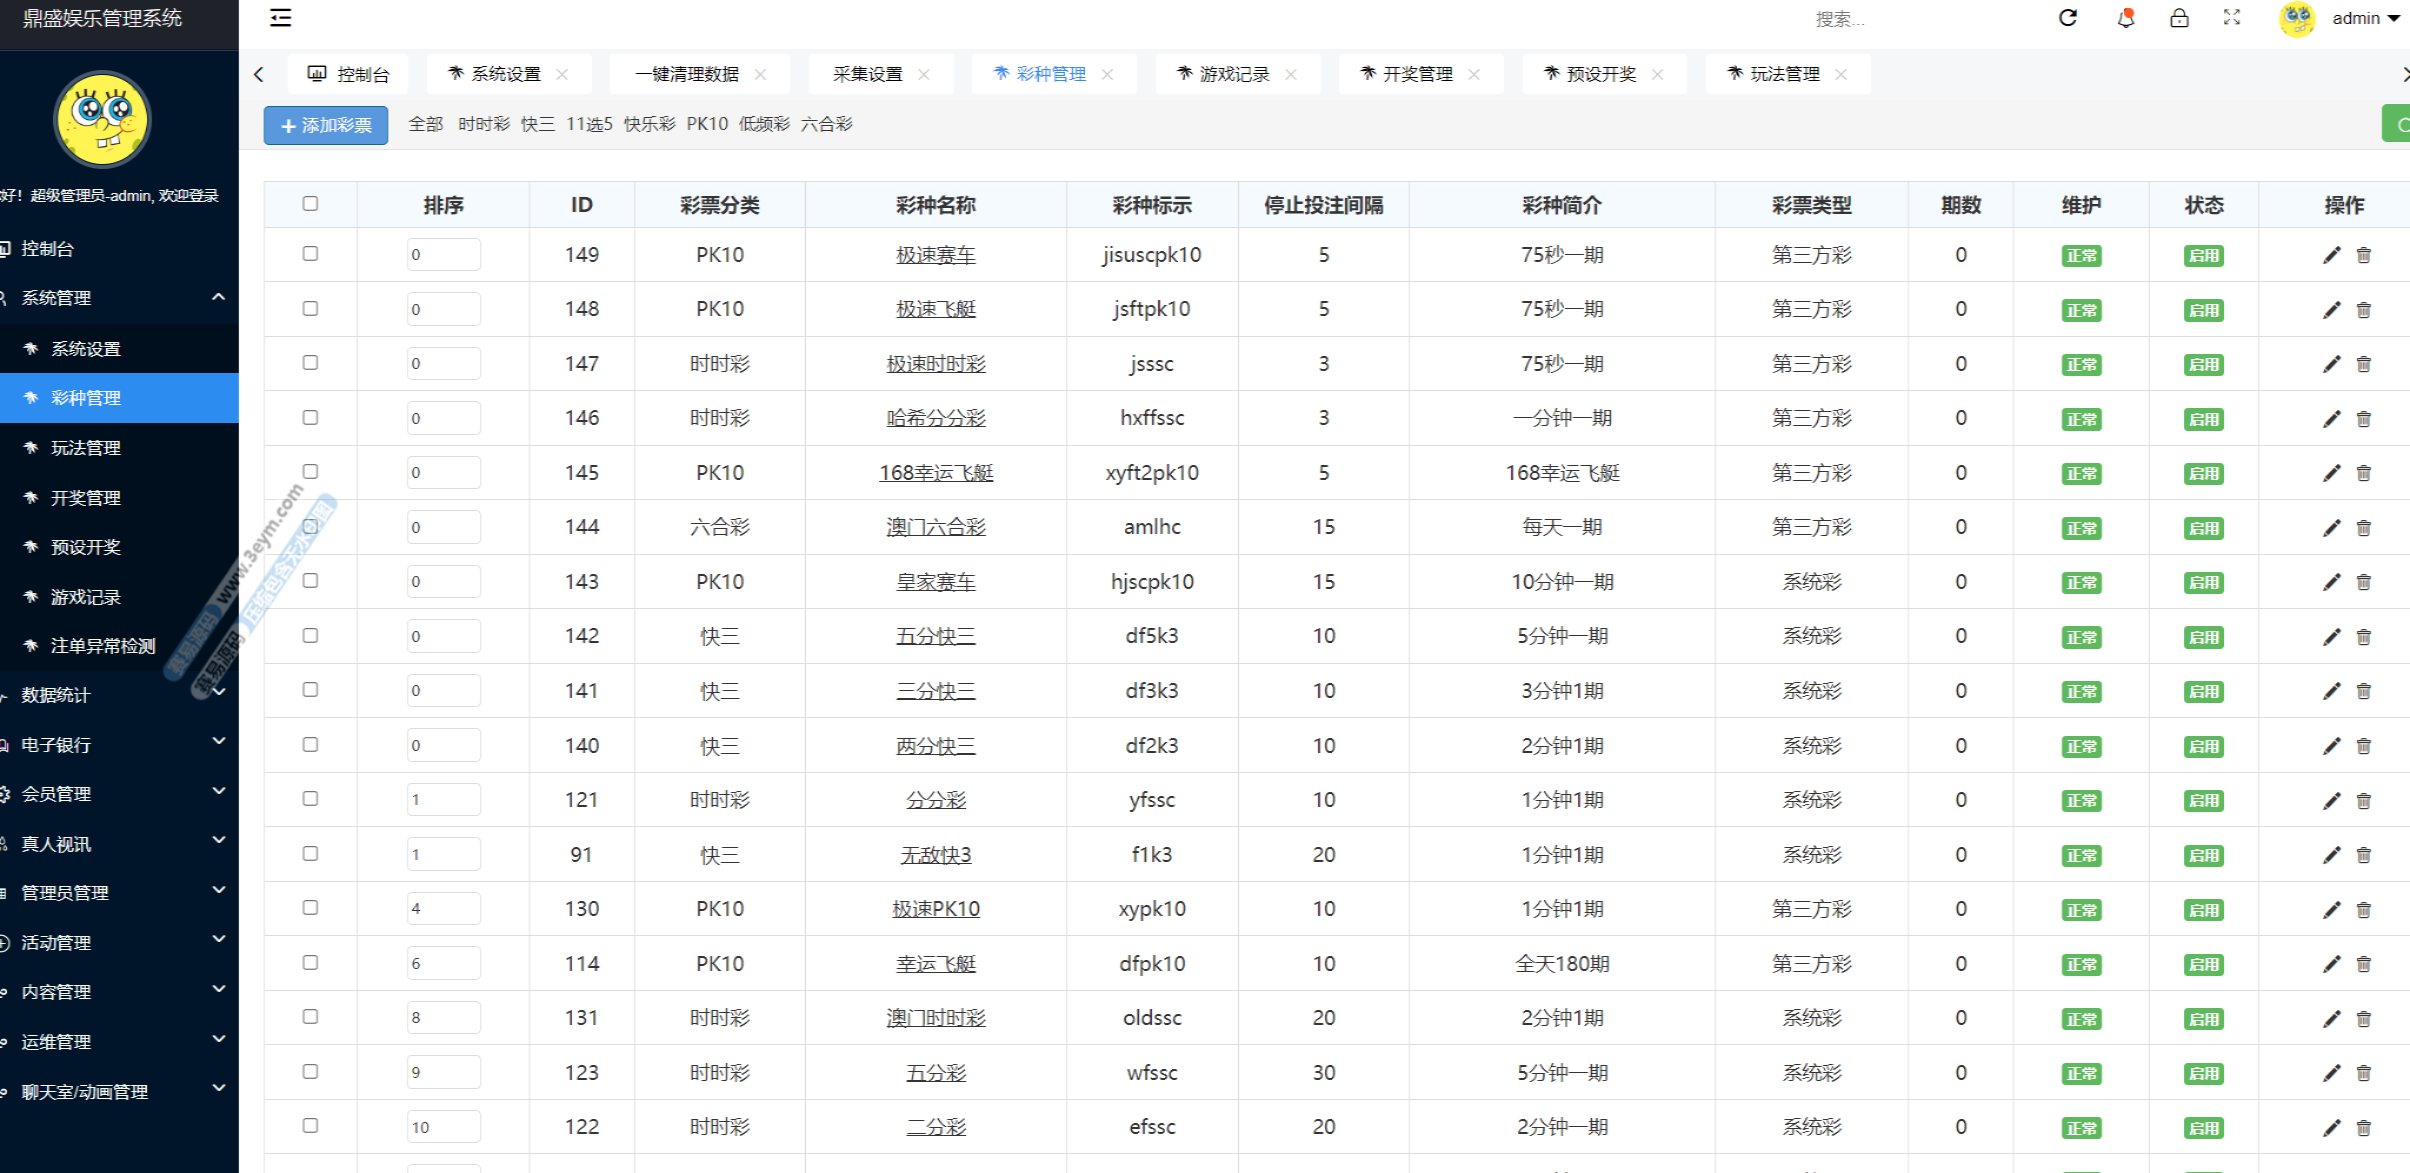
Task: Collapse sidebar with the menu fold icon
Action: (280, 18)
